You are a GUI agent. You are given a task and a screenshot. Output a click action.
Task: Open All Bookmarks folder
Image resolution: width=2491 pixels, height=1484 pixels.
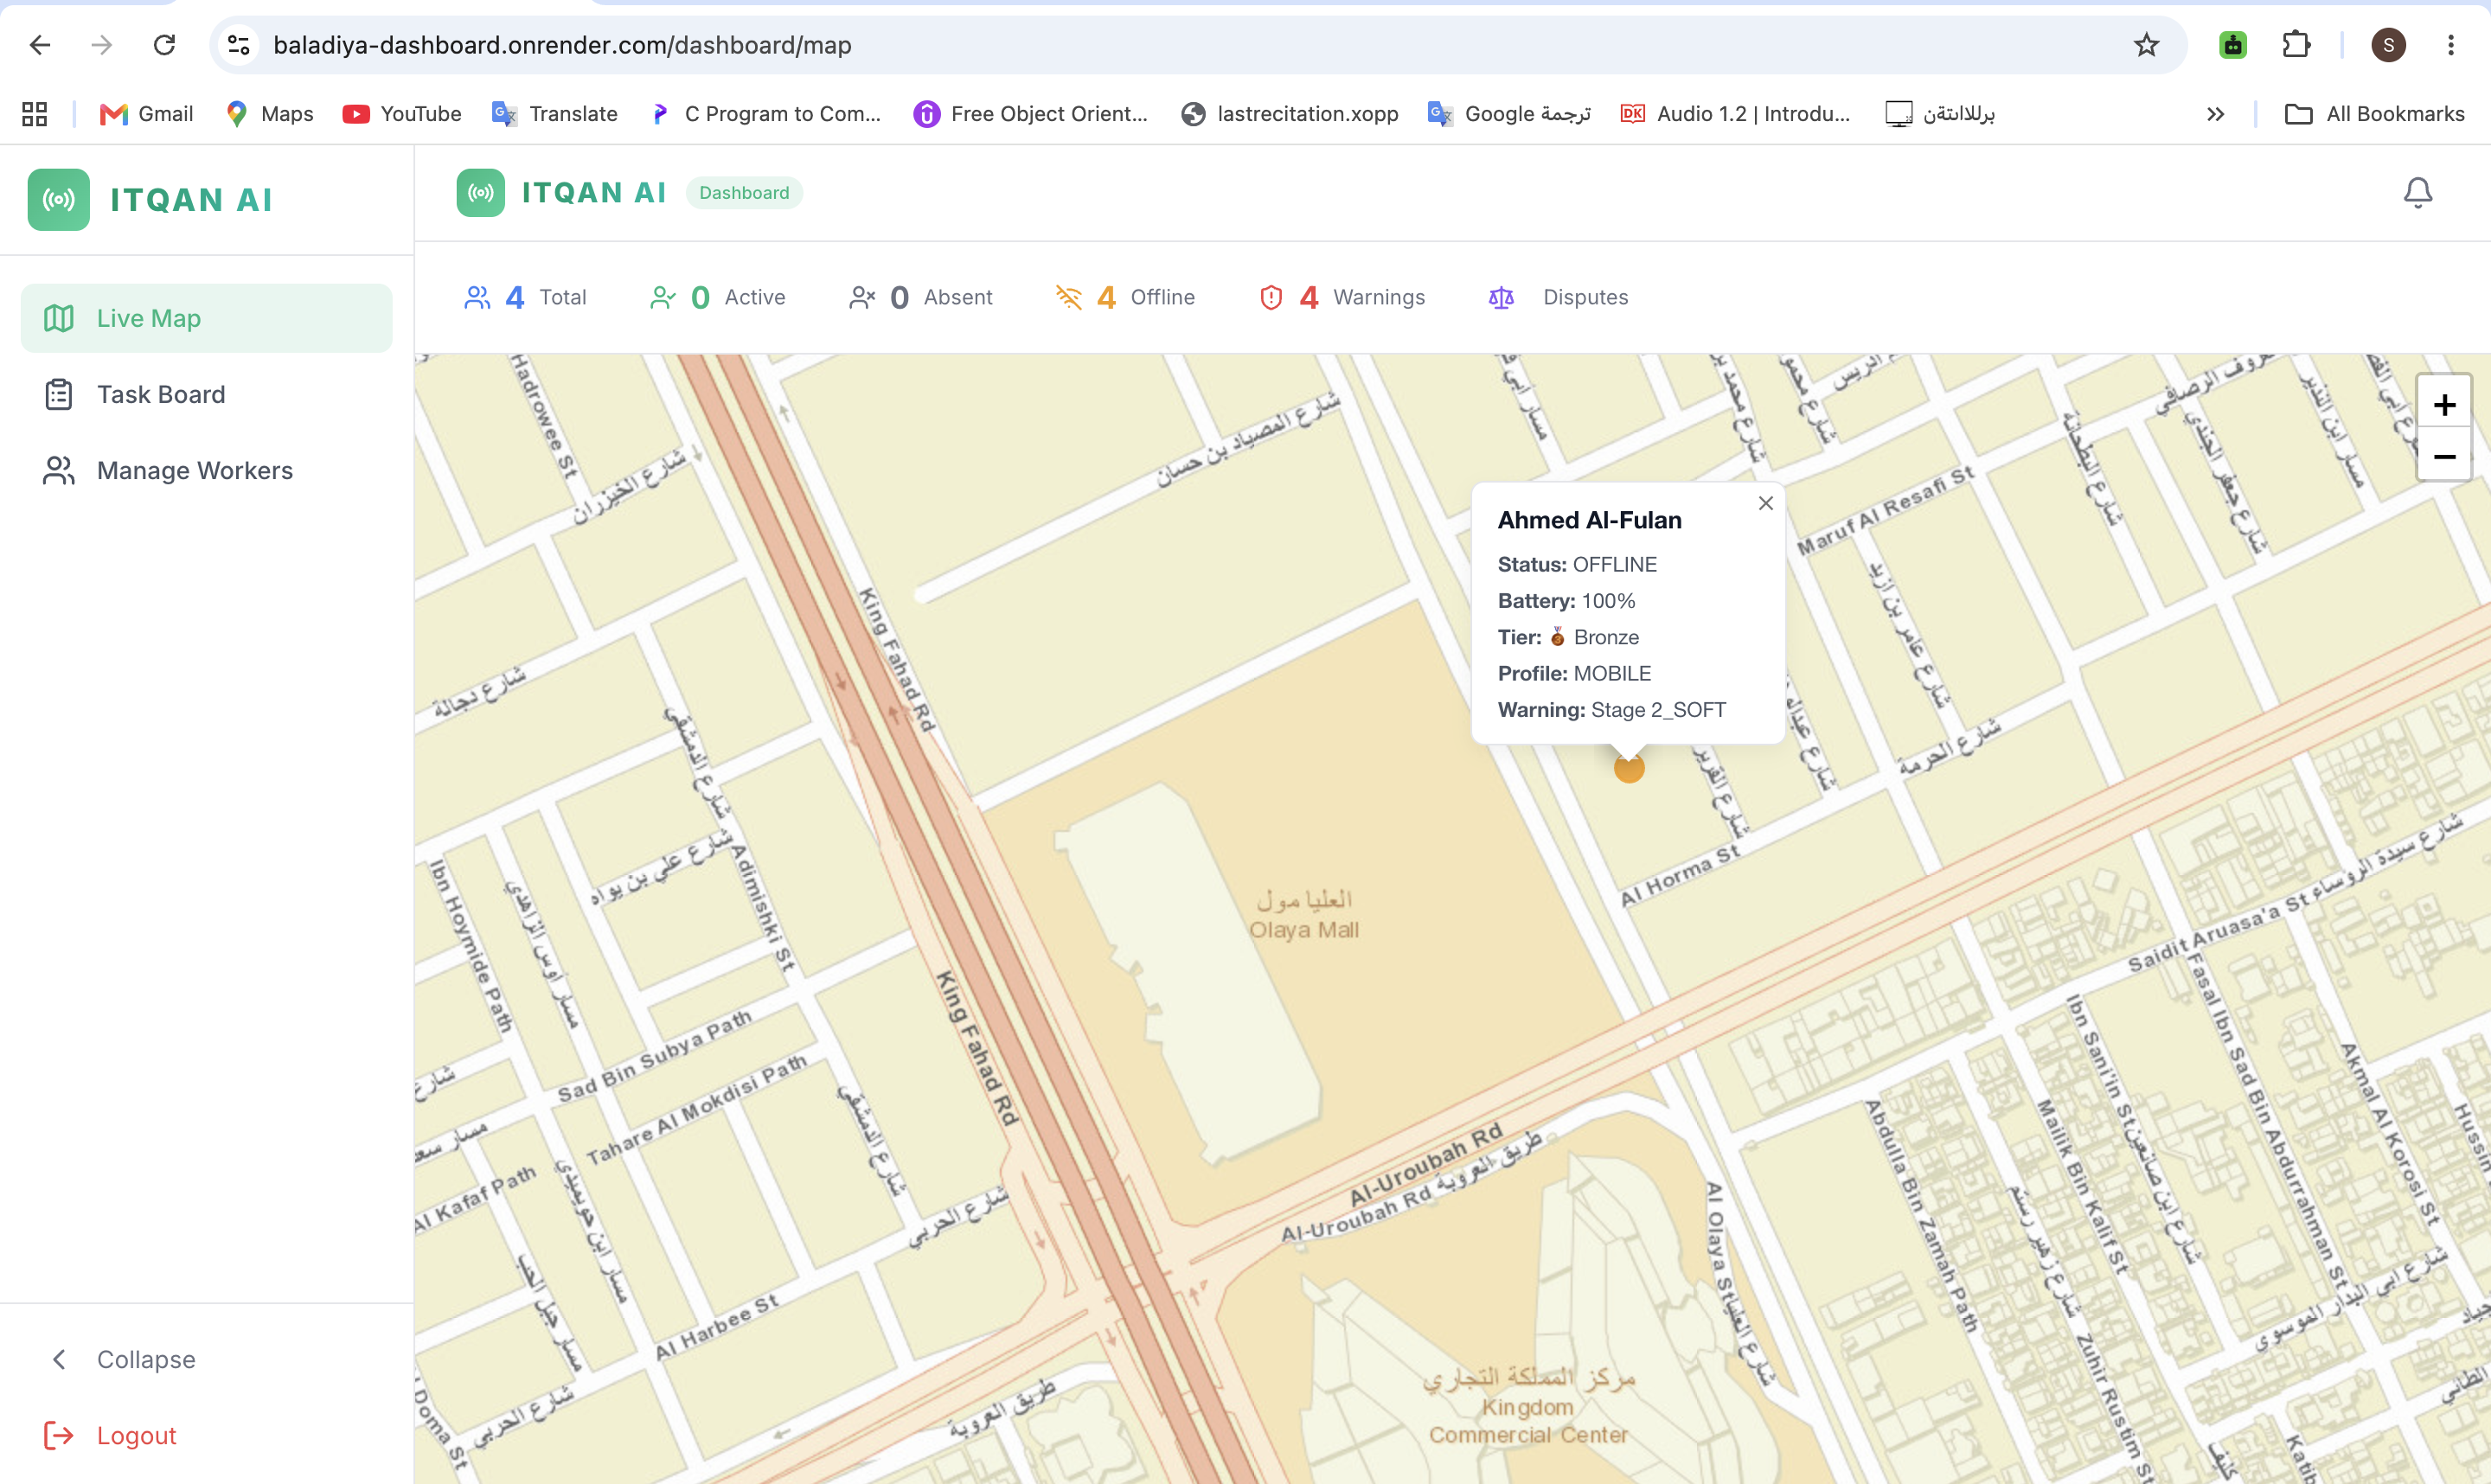[2375, 114]
